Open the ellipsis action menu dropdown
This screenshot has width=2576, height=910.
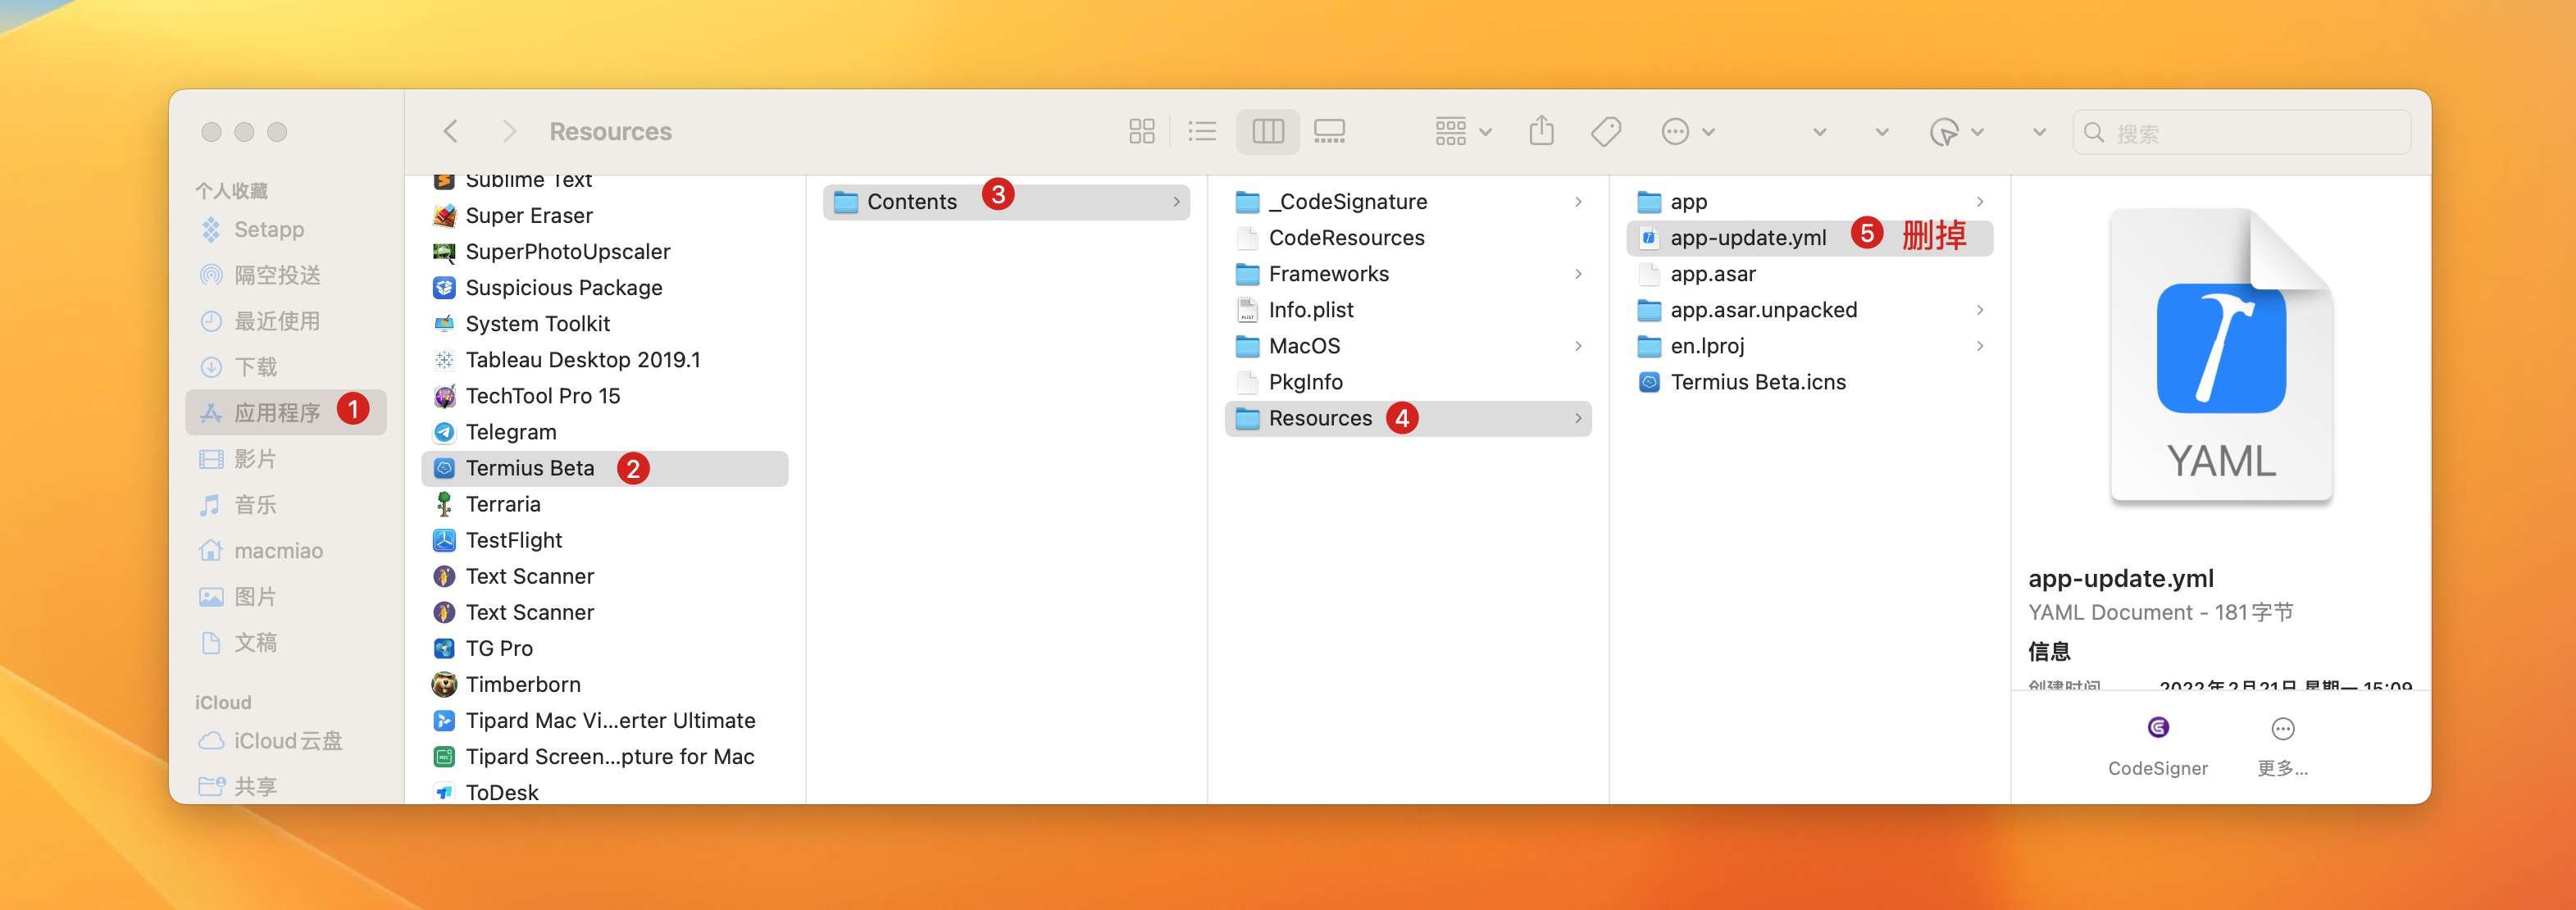coord(1686,132)
